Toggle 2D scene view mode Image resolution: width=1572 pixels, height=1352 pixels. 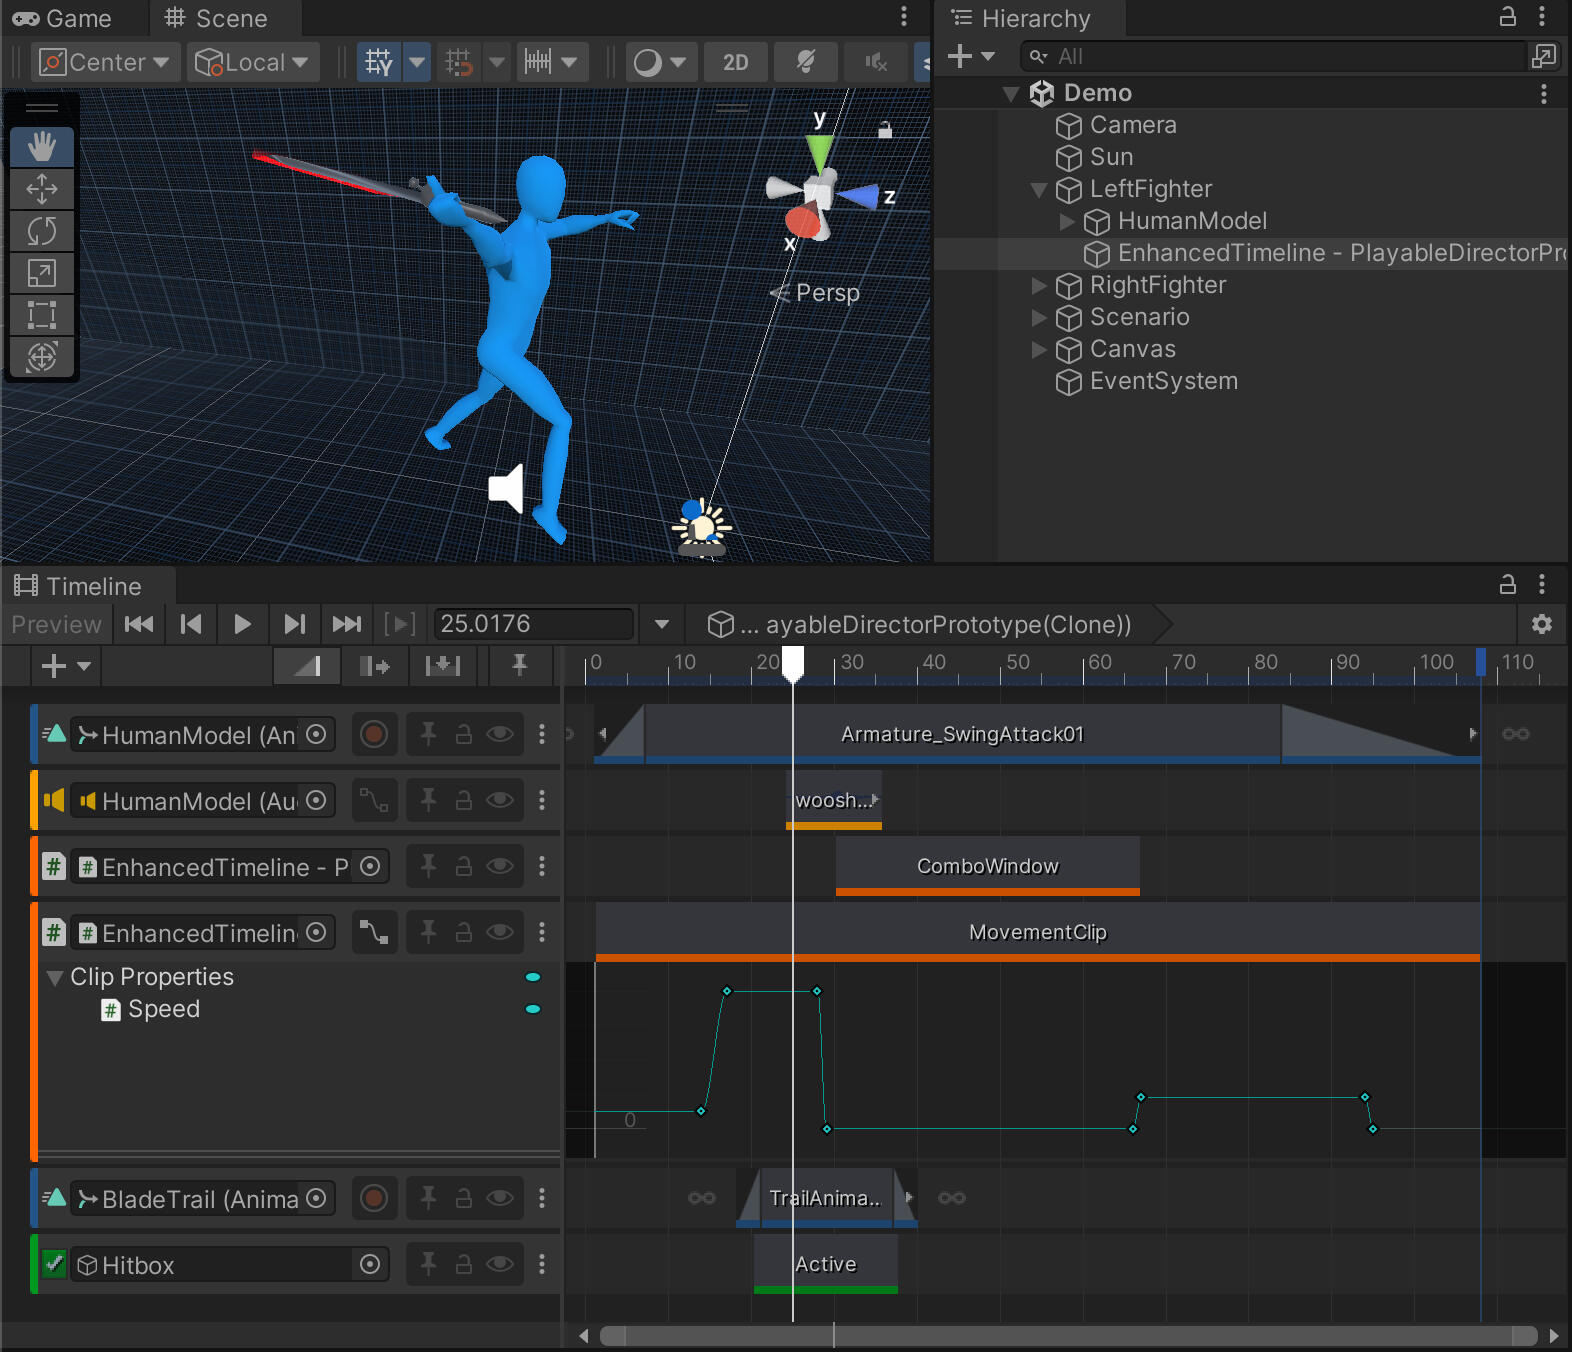(735, 63)
